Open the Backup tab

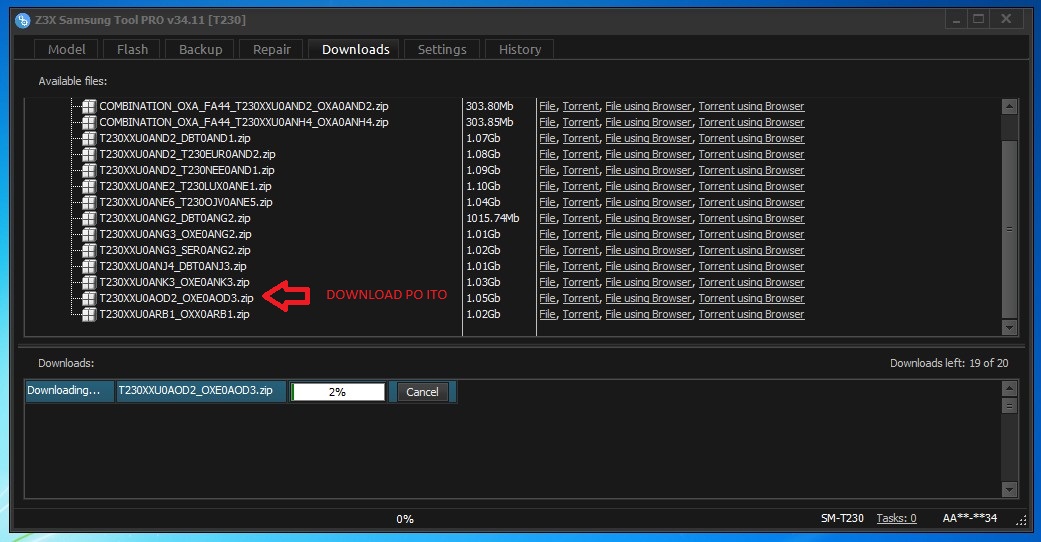pos(200,49)
